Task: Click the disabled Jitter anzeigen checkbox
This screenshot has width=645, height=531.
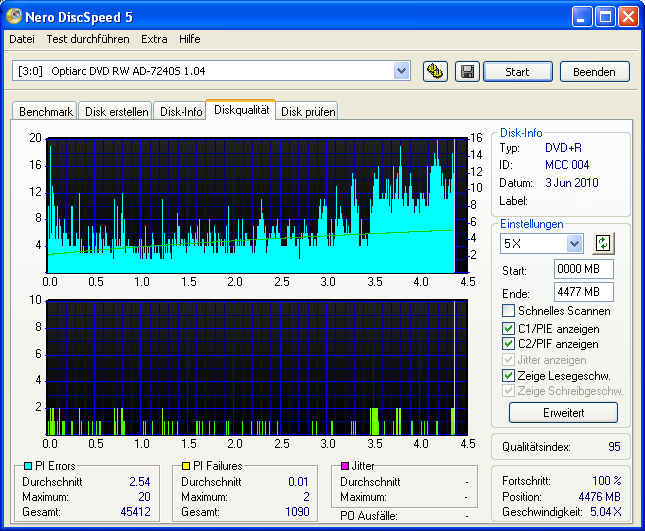Action: tap(508, 359)
